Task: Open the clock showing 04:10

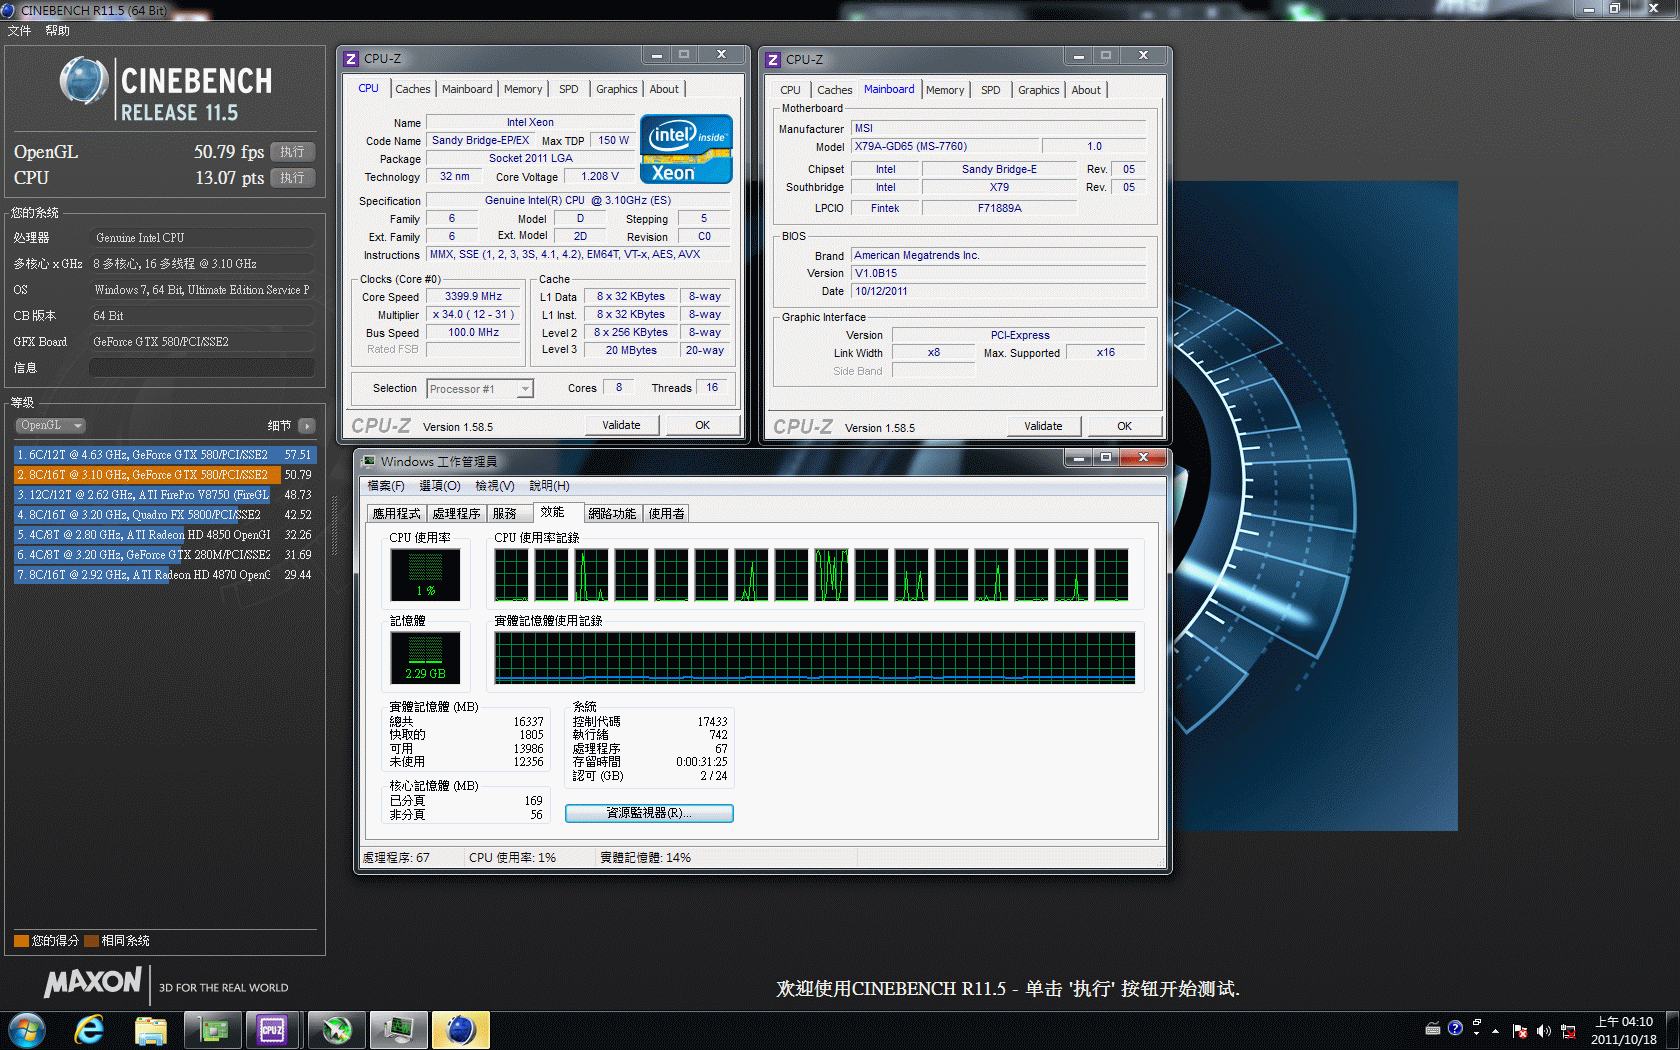Action: pyautogui.click(x=1624, y=1031)
